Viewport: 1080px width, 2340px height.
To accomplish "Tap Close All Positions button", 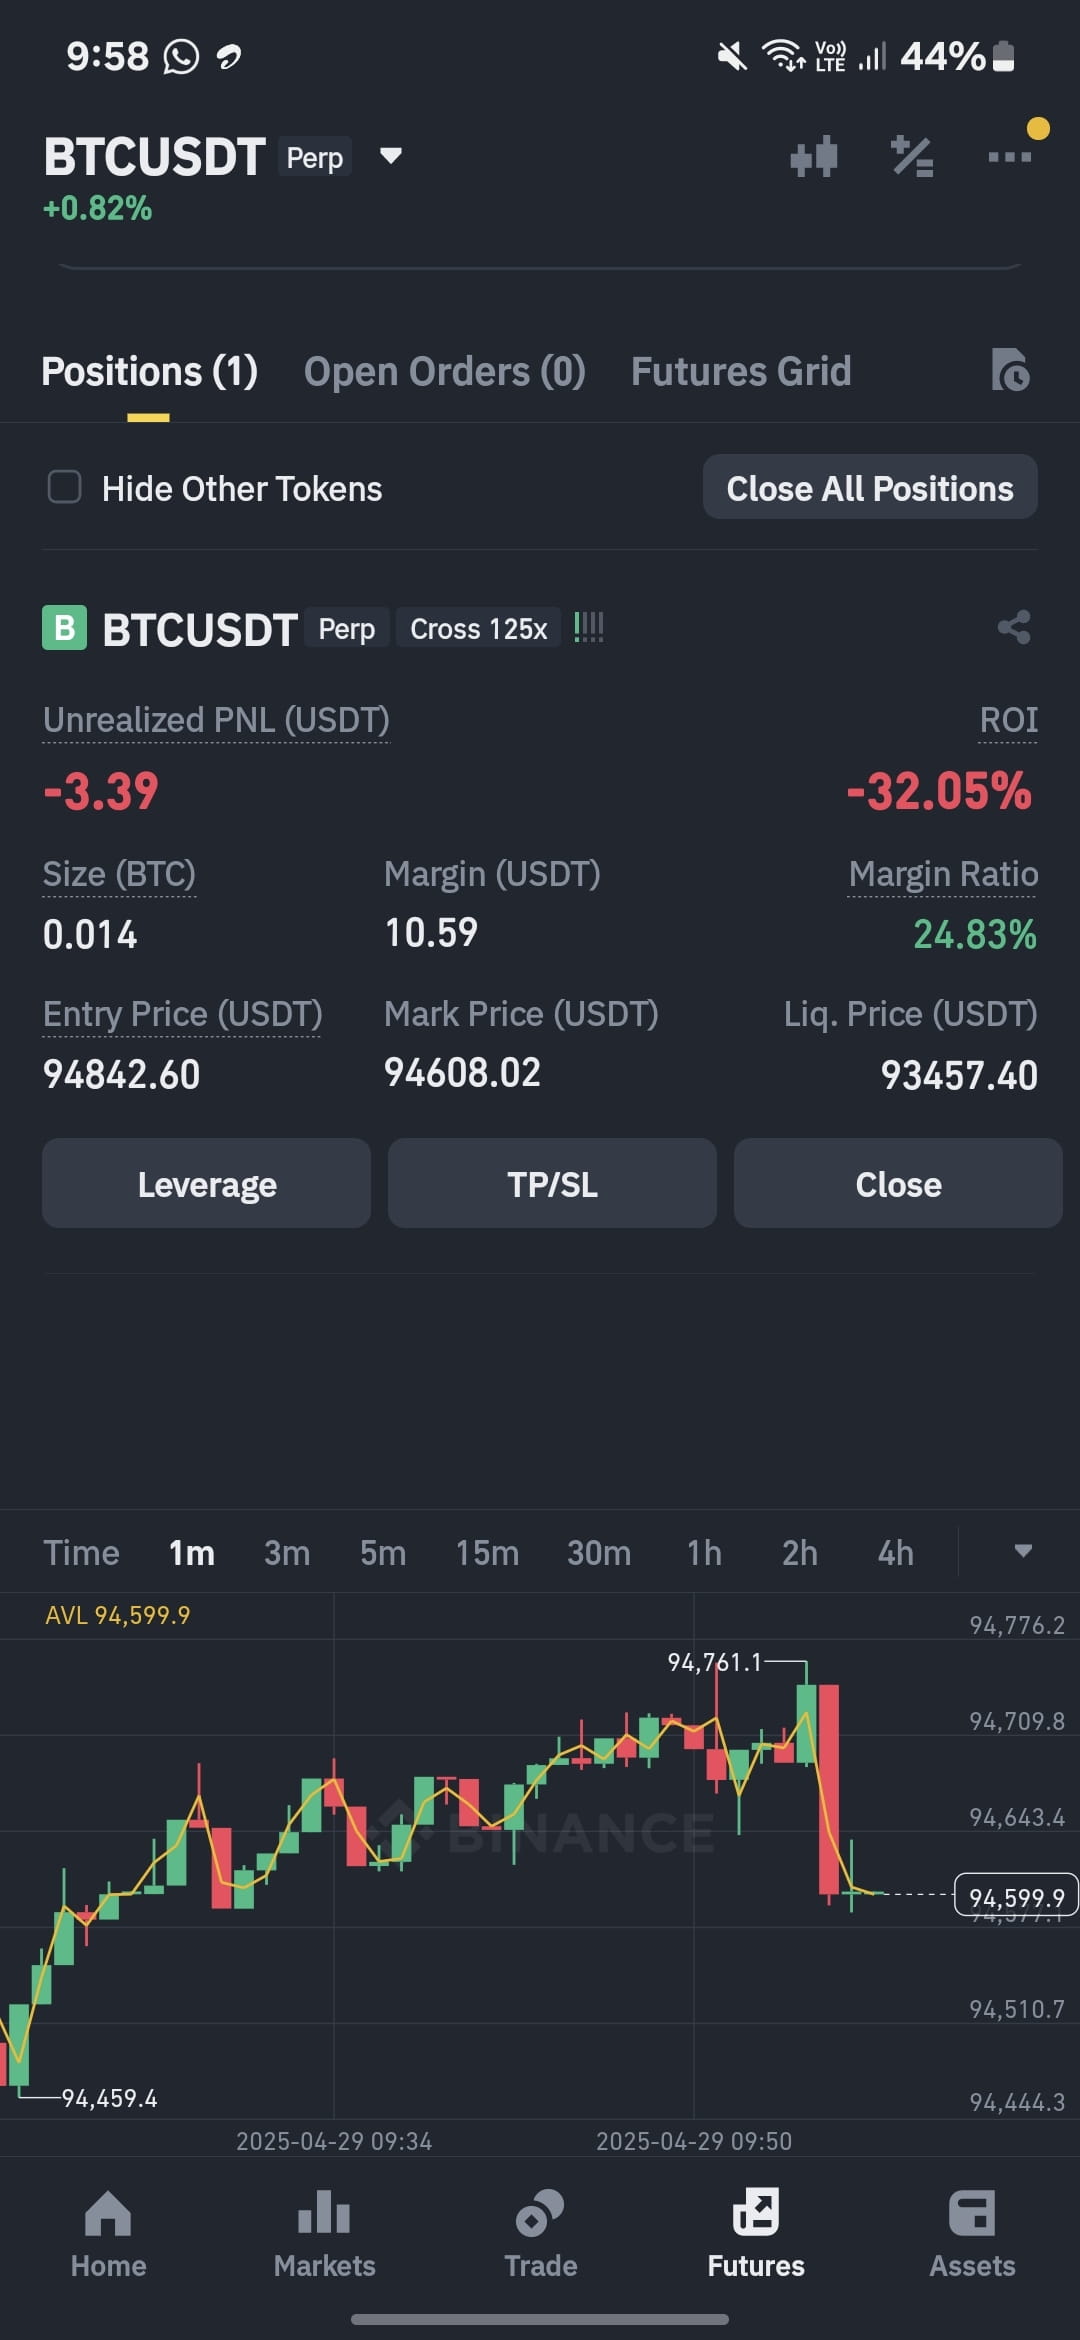I will [870, 488].
